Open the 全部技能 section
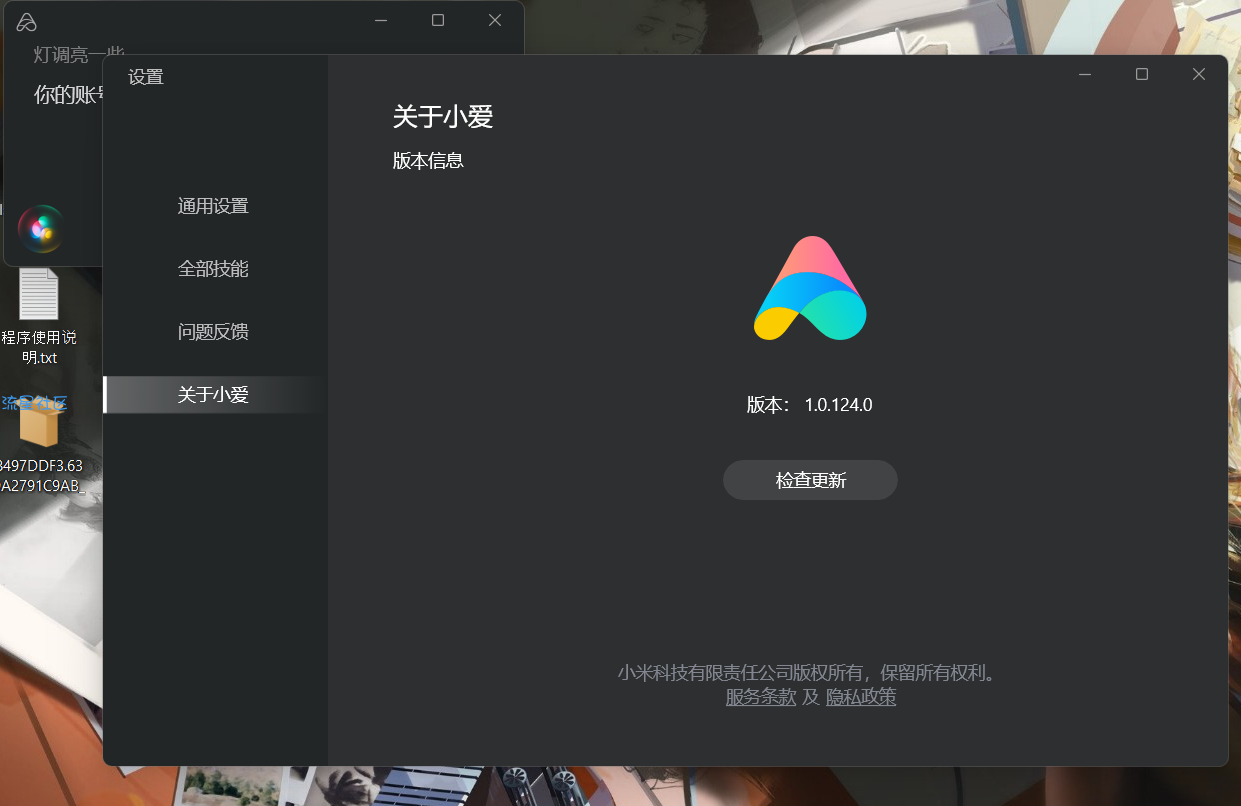Viewport: 1241px width, 806px height. 213,269
